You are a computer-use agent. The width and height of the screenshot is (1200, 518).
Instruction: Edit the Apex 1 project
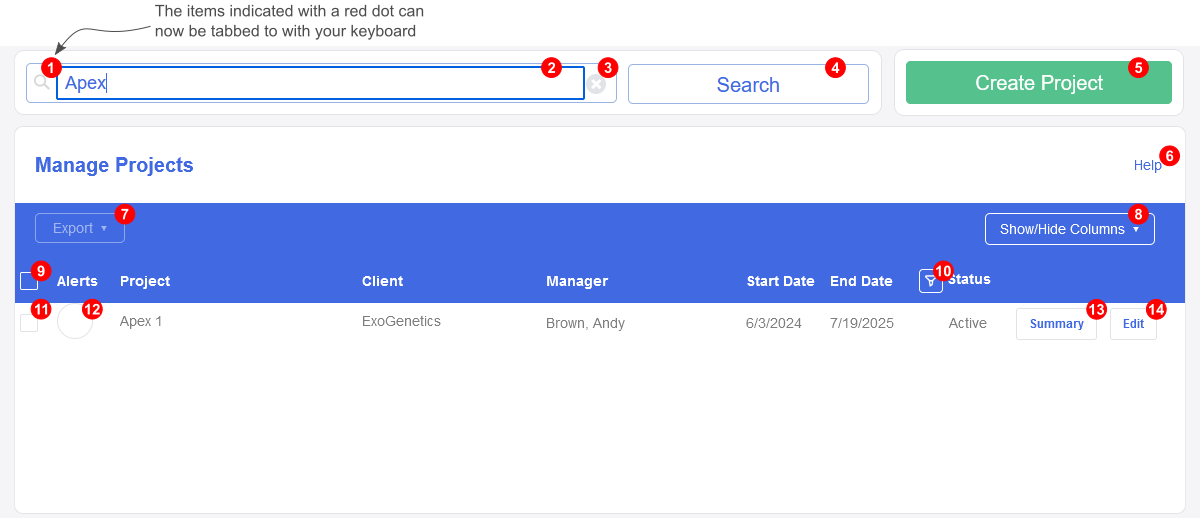point(1133,324)
